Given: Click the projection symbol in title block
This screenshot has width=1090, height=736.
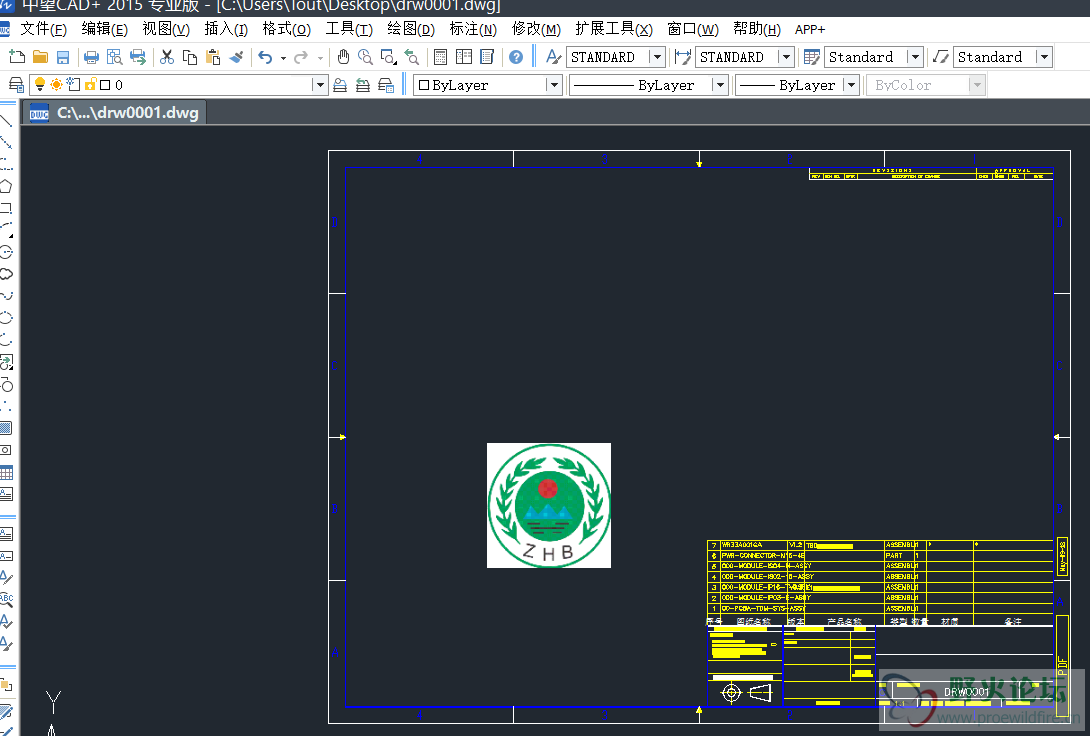Looking at the screenshot, I should [746, 693].
